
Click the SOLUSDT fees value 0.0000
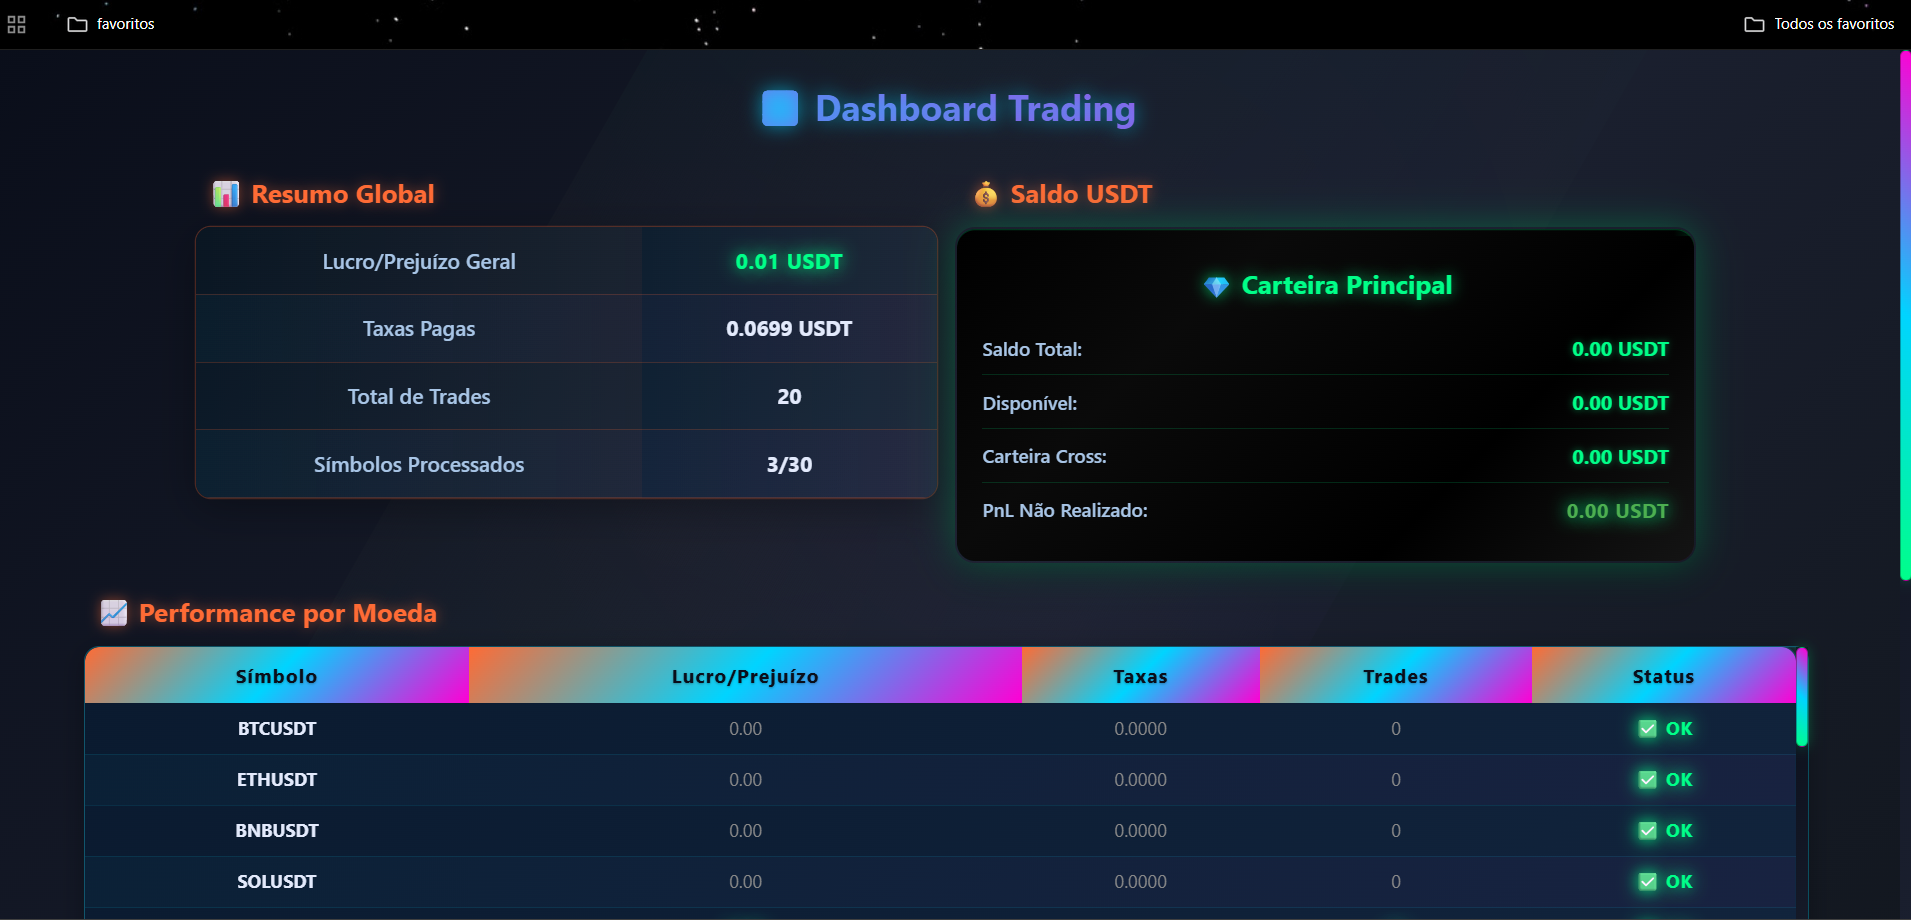(1141, 882)
